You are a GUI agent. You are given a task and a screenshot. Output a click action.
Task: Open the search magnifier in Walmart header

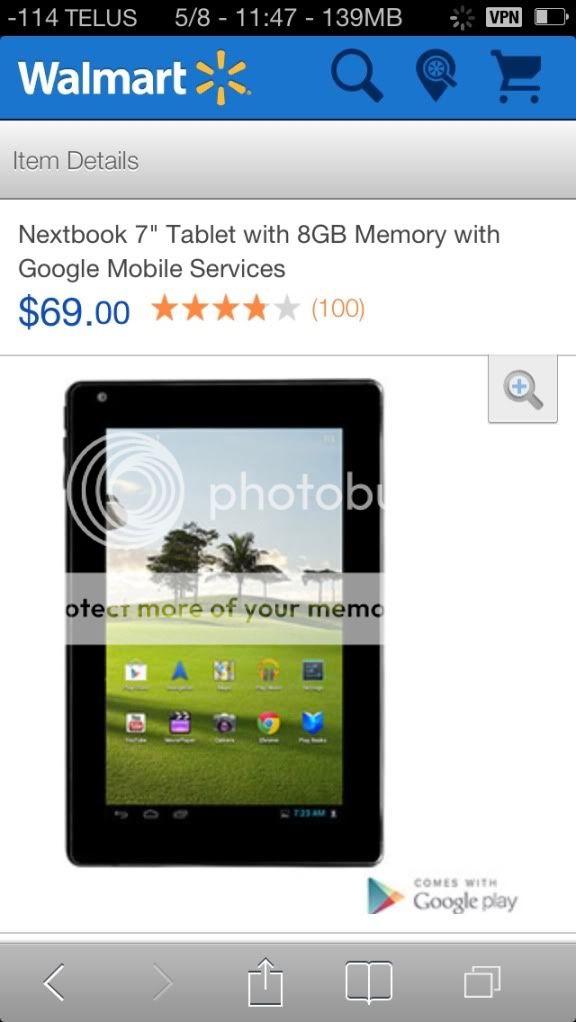[356, 76]
